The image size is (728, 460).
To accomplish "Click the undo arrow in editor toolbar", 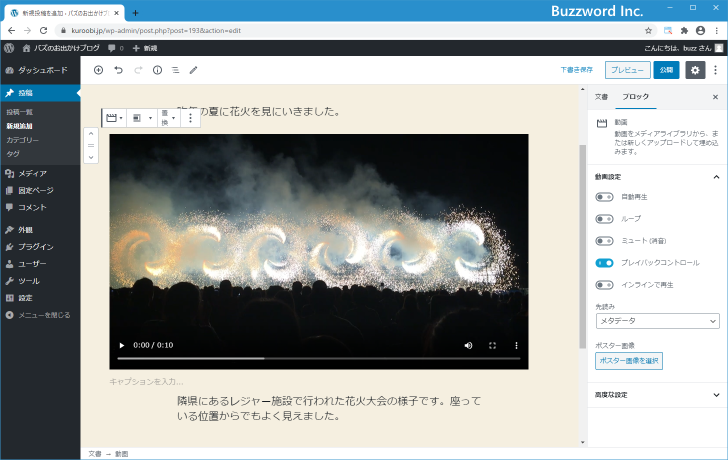I will click(118, 70).
